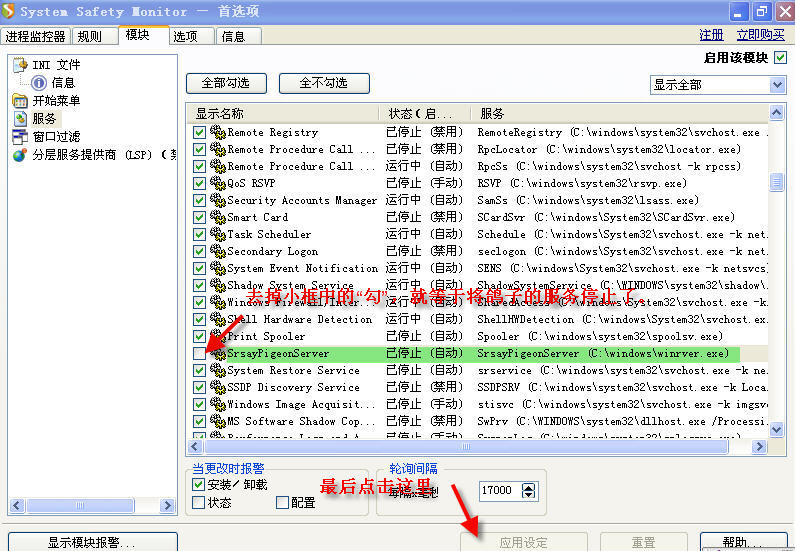Sort by the 显示名称 column header
Image resolution: width=795 pixels, height=551 pixels.
click(282, 114)
